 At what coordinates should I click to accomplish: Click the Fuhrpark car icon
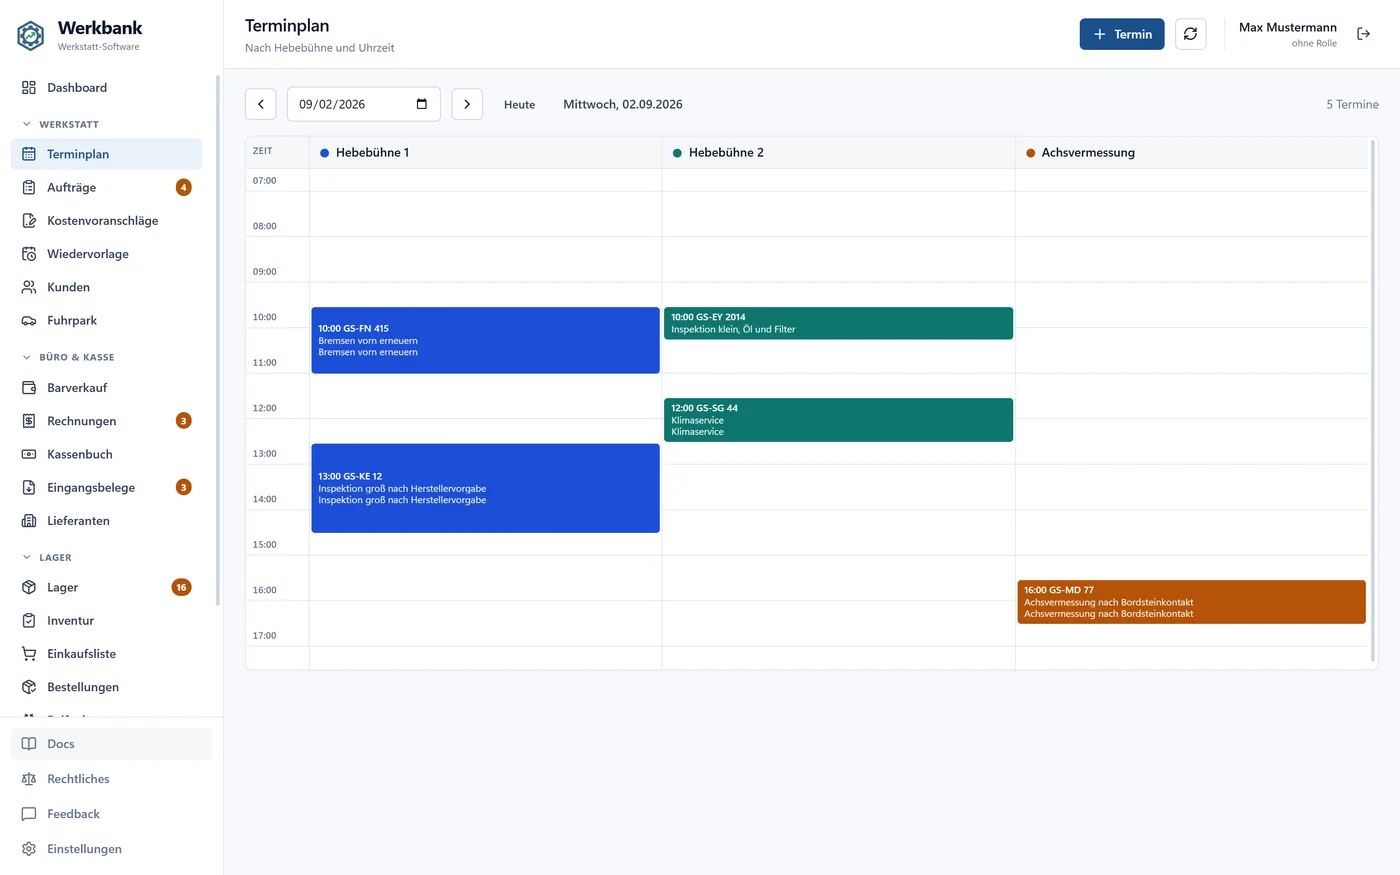[x=29, y=321]
